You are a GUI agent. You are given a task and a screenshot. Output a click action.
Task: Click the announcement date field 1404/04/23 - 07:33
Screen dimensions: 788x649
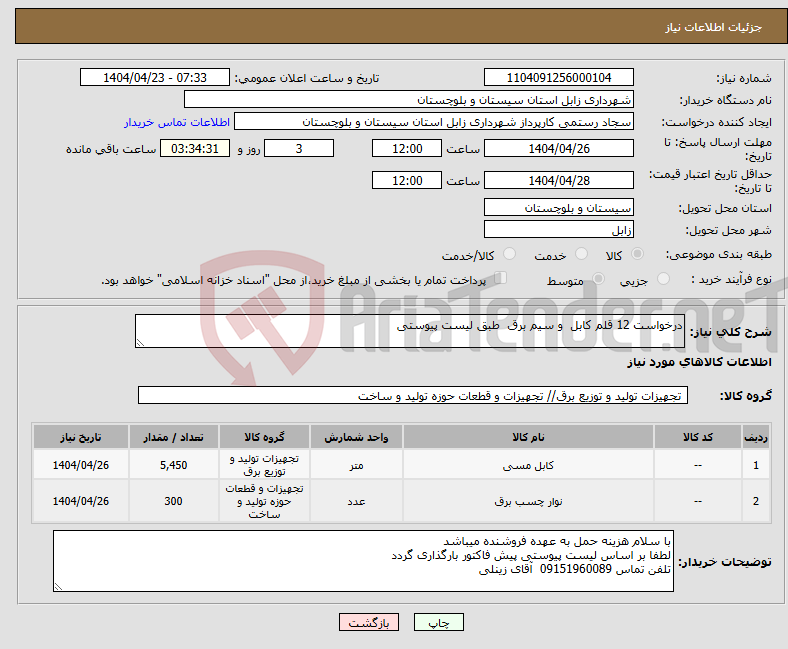155,77
